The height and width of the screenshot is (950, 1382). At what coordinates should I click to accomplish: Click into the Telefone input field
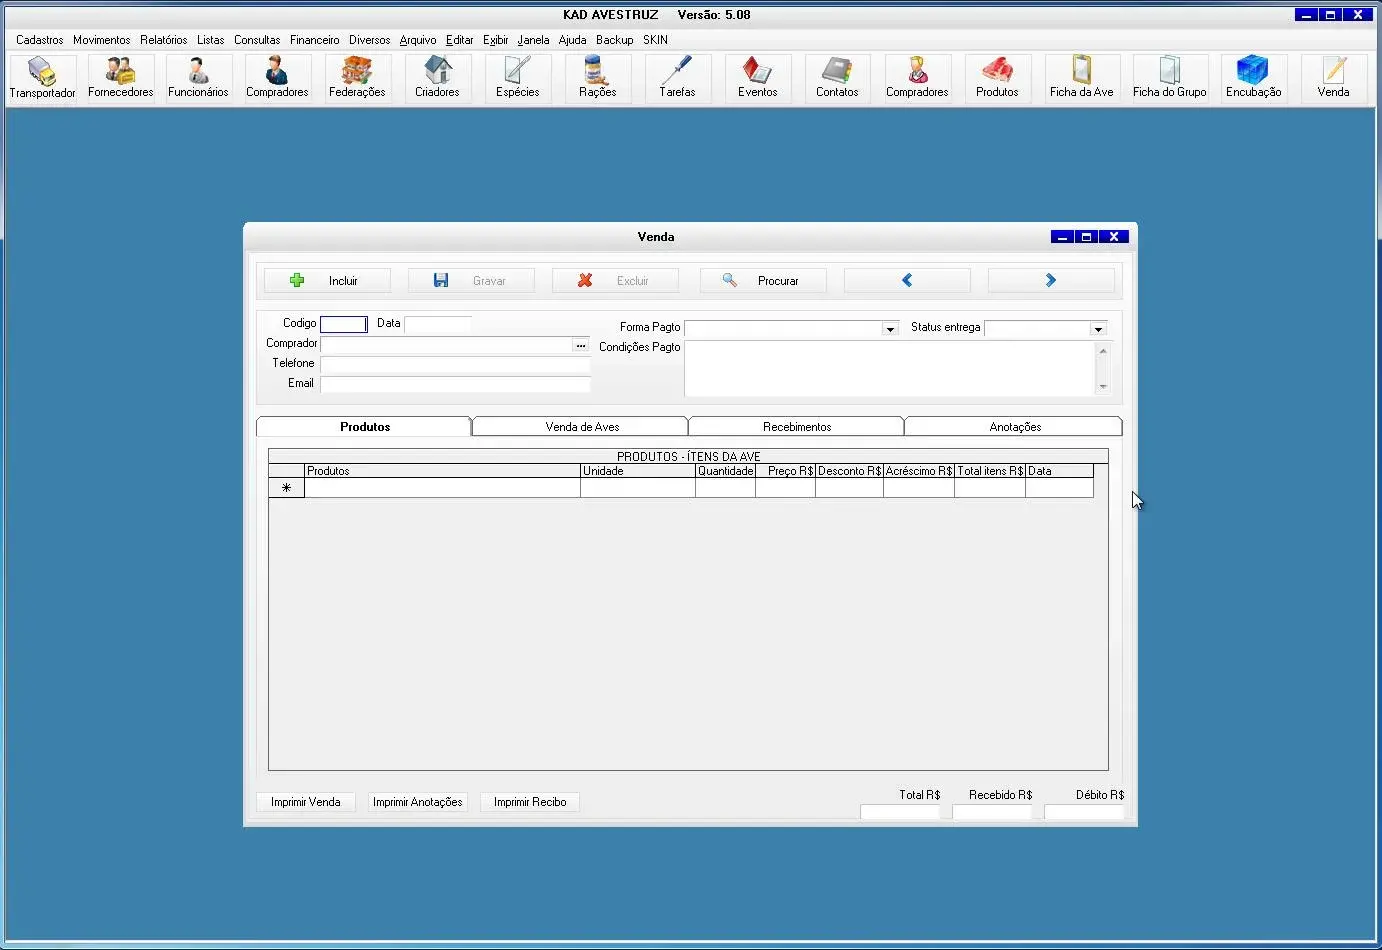[455, 364]
